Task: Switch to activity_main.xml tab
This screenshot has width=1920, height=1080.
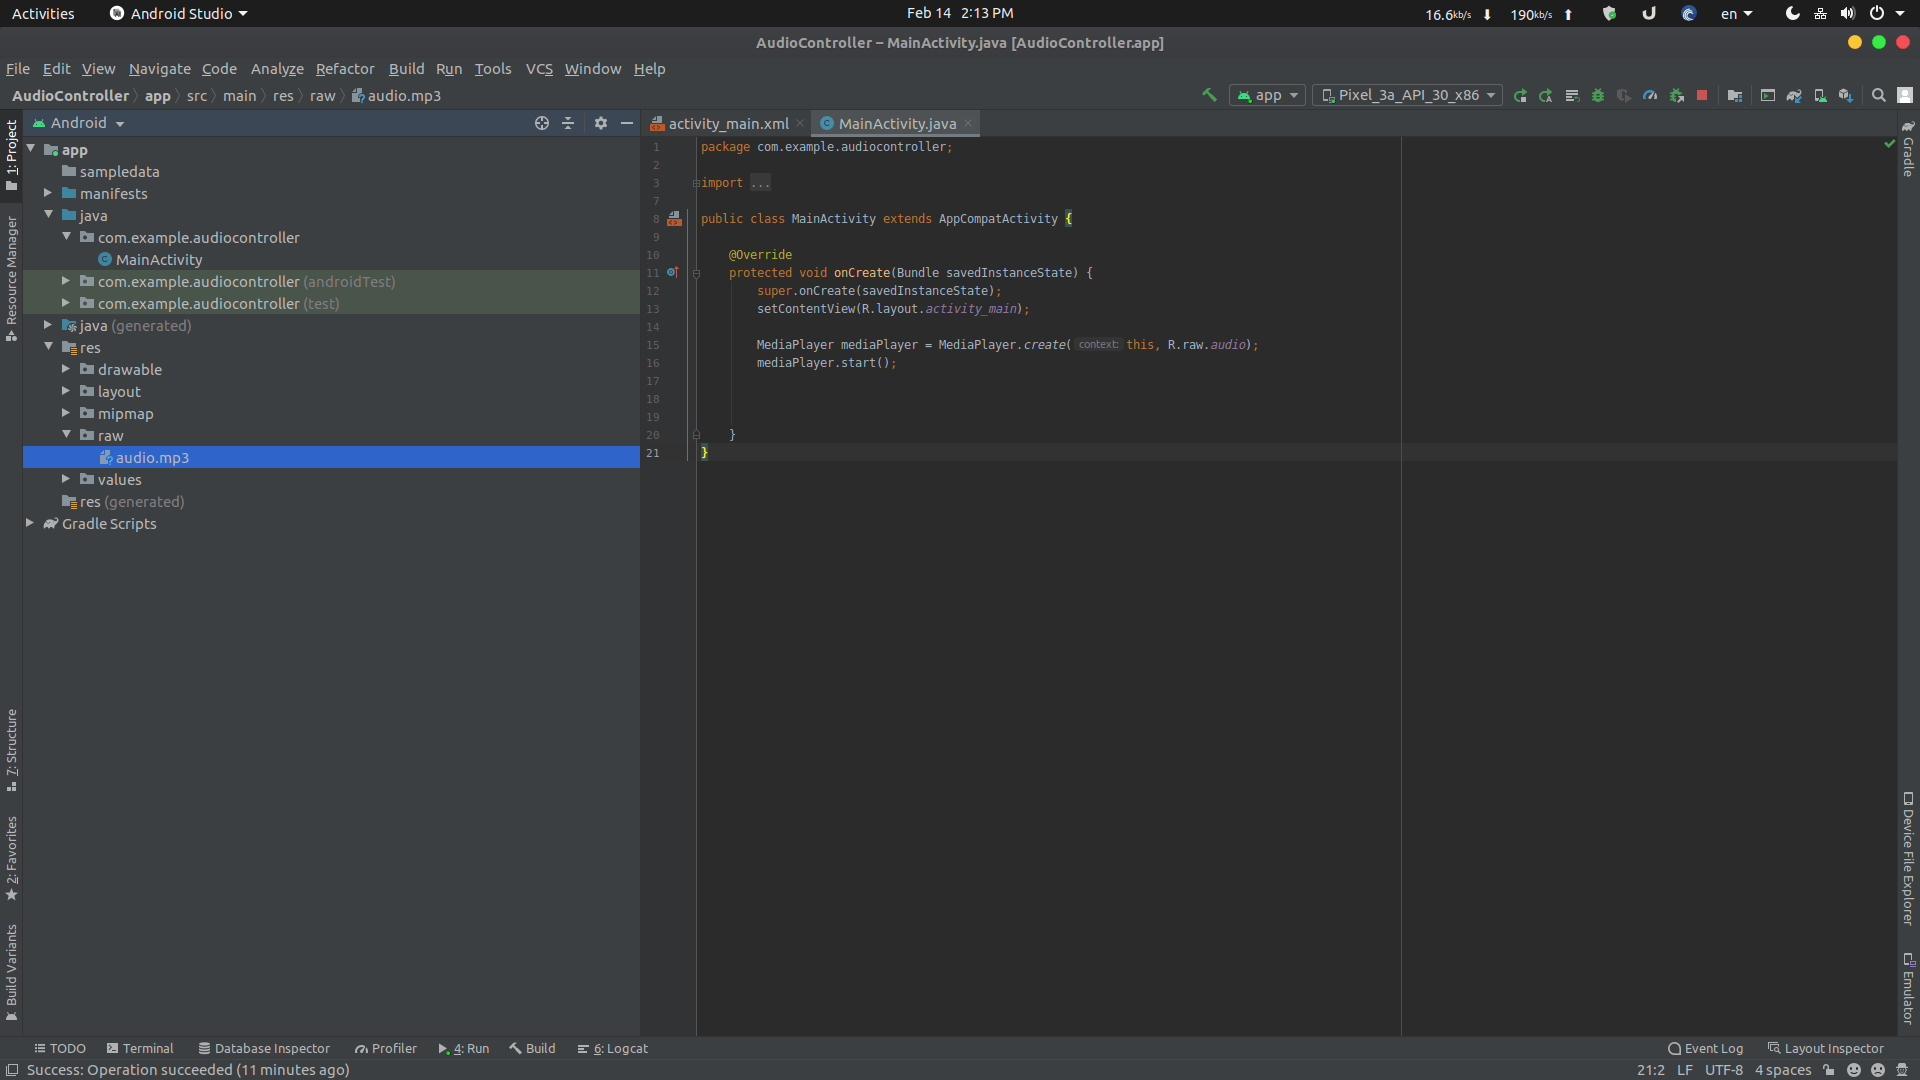Action: (728, 124)
